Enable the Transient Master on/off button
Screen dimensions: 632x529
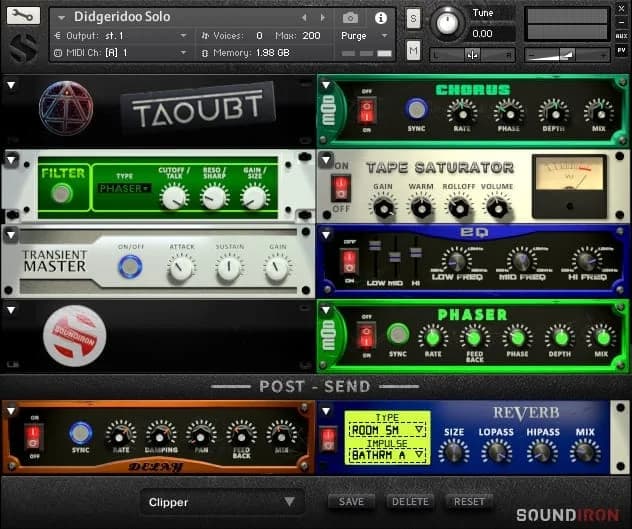pyautogui.click(x=129, y=266)
